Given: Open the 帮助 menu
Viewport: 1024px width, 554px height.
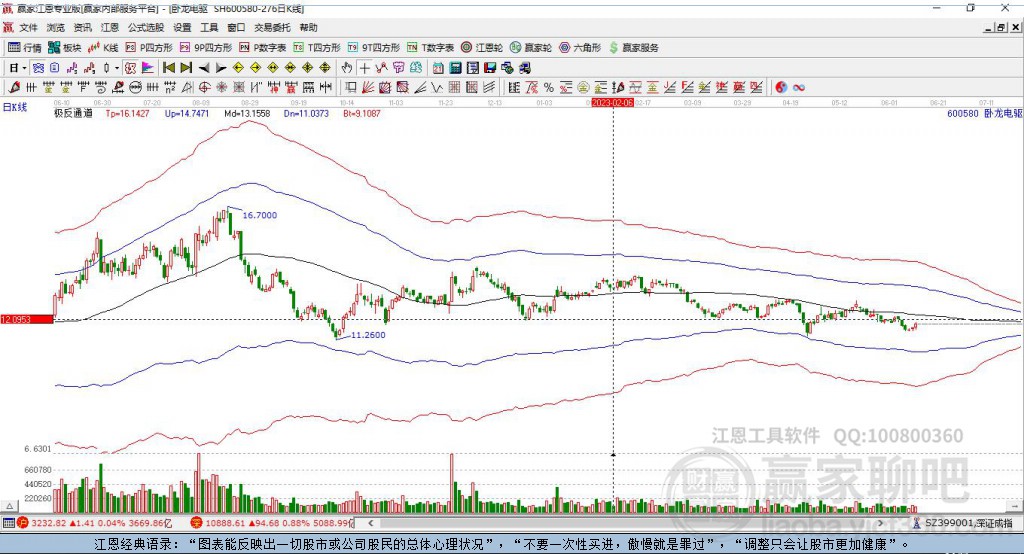Looking at the screenshot, I should (308, 27).
